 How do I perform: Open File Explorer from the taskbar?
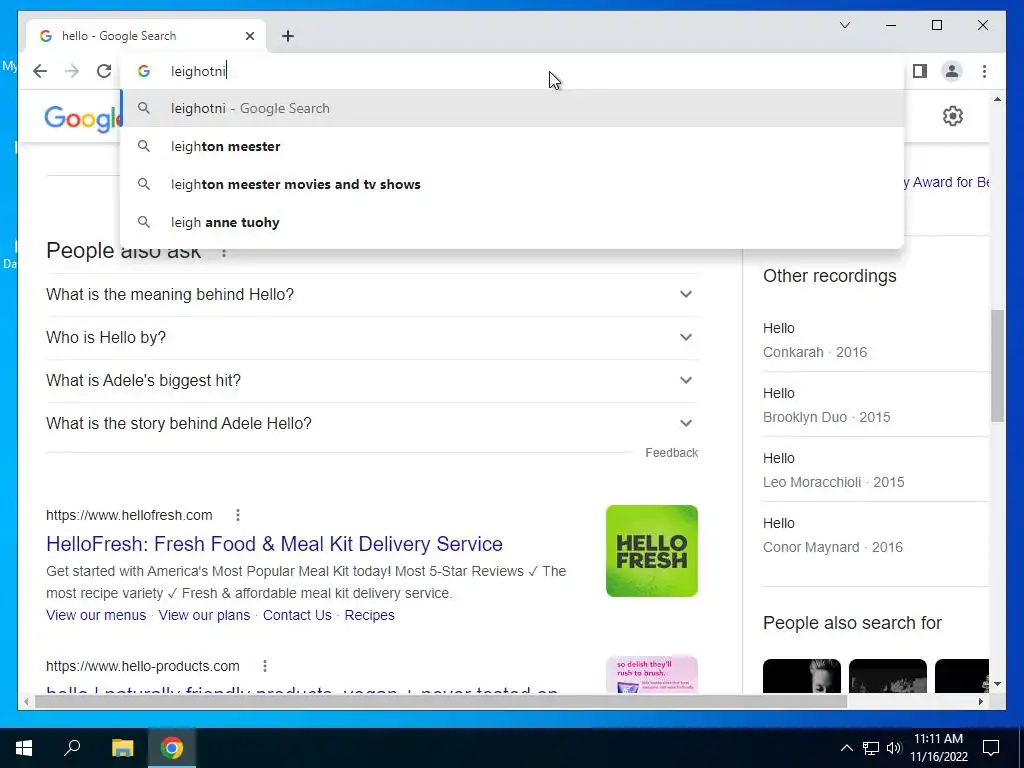point(122,748)
